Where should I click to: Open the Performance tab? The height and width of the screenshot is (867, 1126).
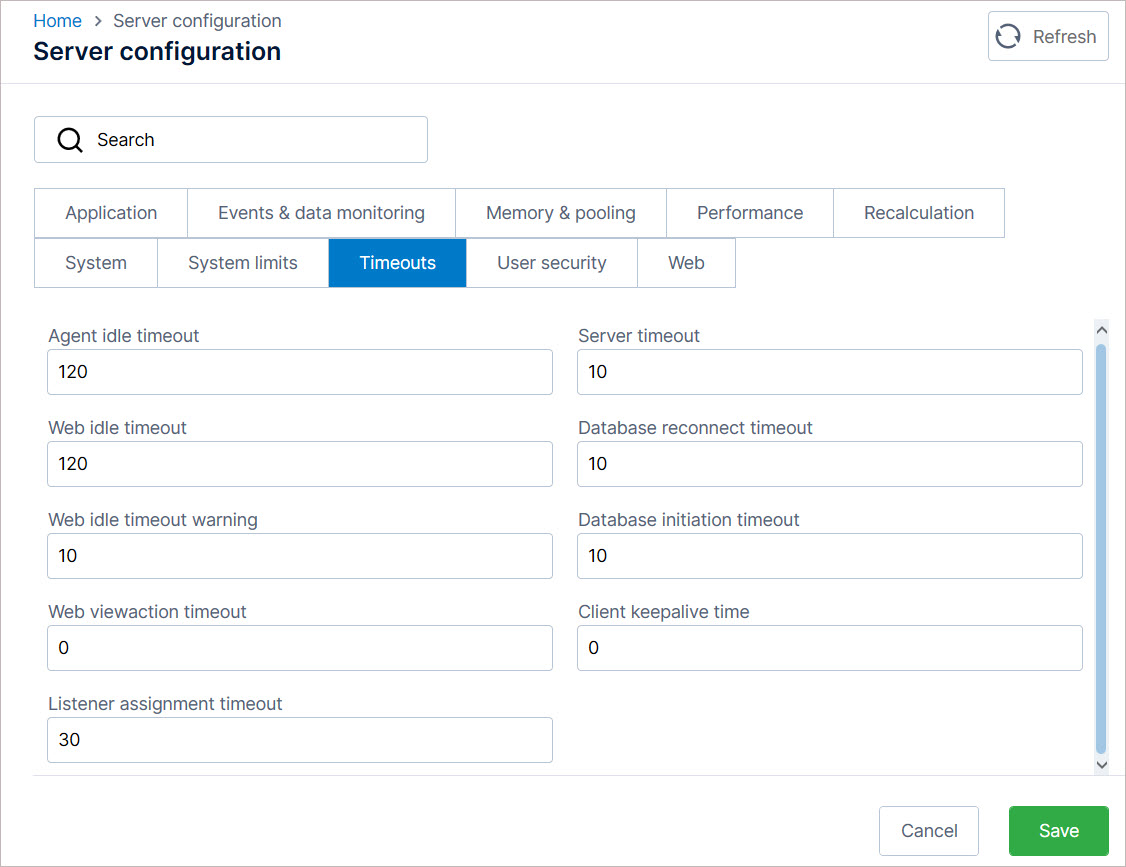coord(749,213)
